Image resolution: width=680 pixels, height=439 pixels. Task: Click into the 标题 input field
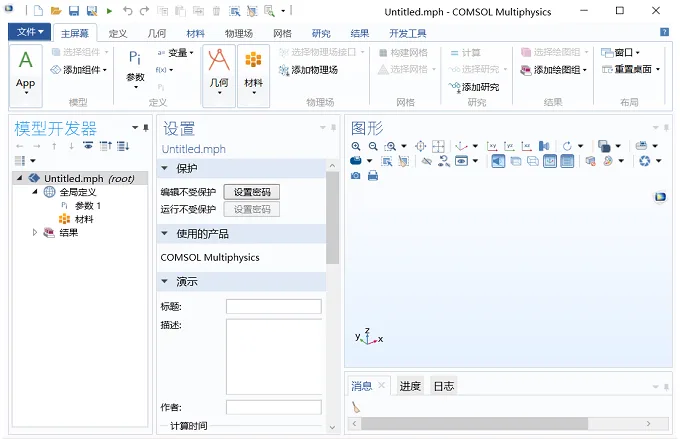coord(274,306)
